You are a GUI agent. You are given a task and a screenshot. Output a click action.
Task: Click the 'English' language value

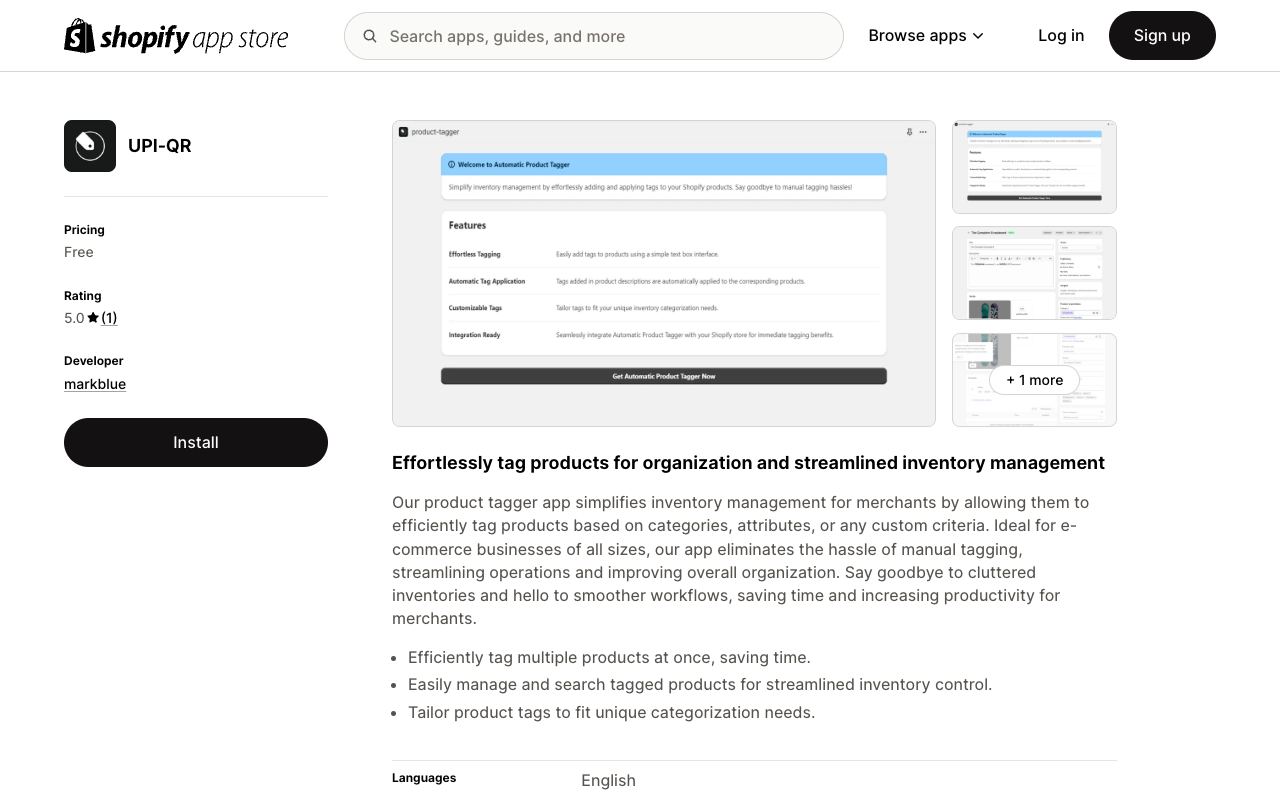click(608, 780)
